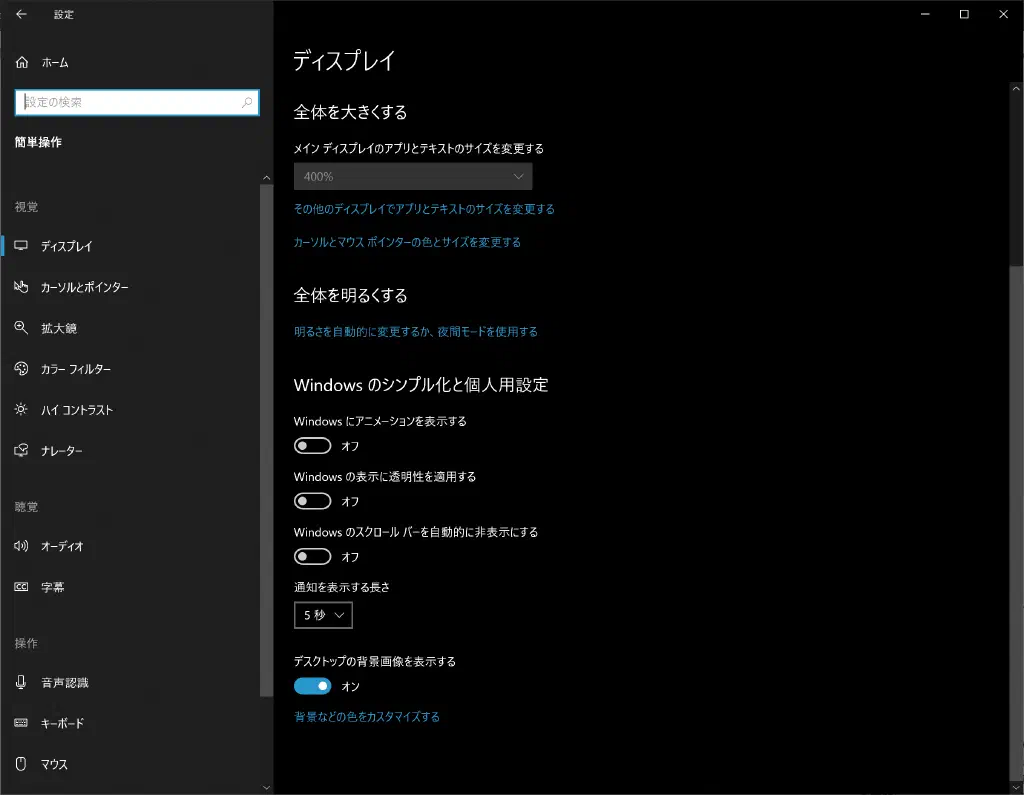Expand the 5 秒 notification duration dropdown

(x=323, y=616)
